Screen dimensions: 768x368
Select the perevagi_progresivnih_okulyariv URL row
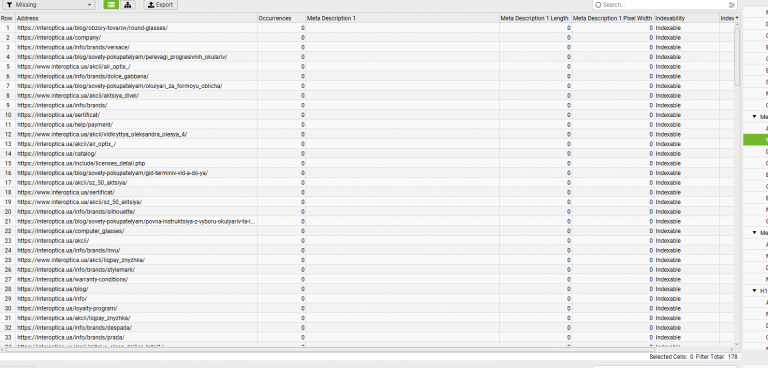(122, 57)
